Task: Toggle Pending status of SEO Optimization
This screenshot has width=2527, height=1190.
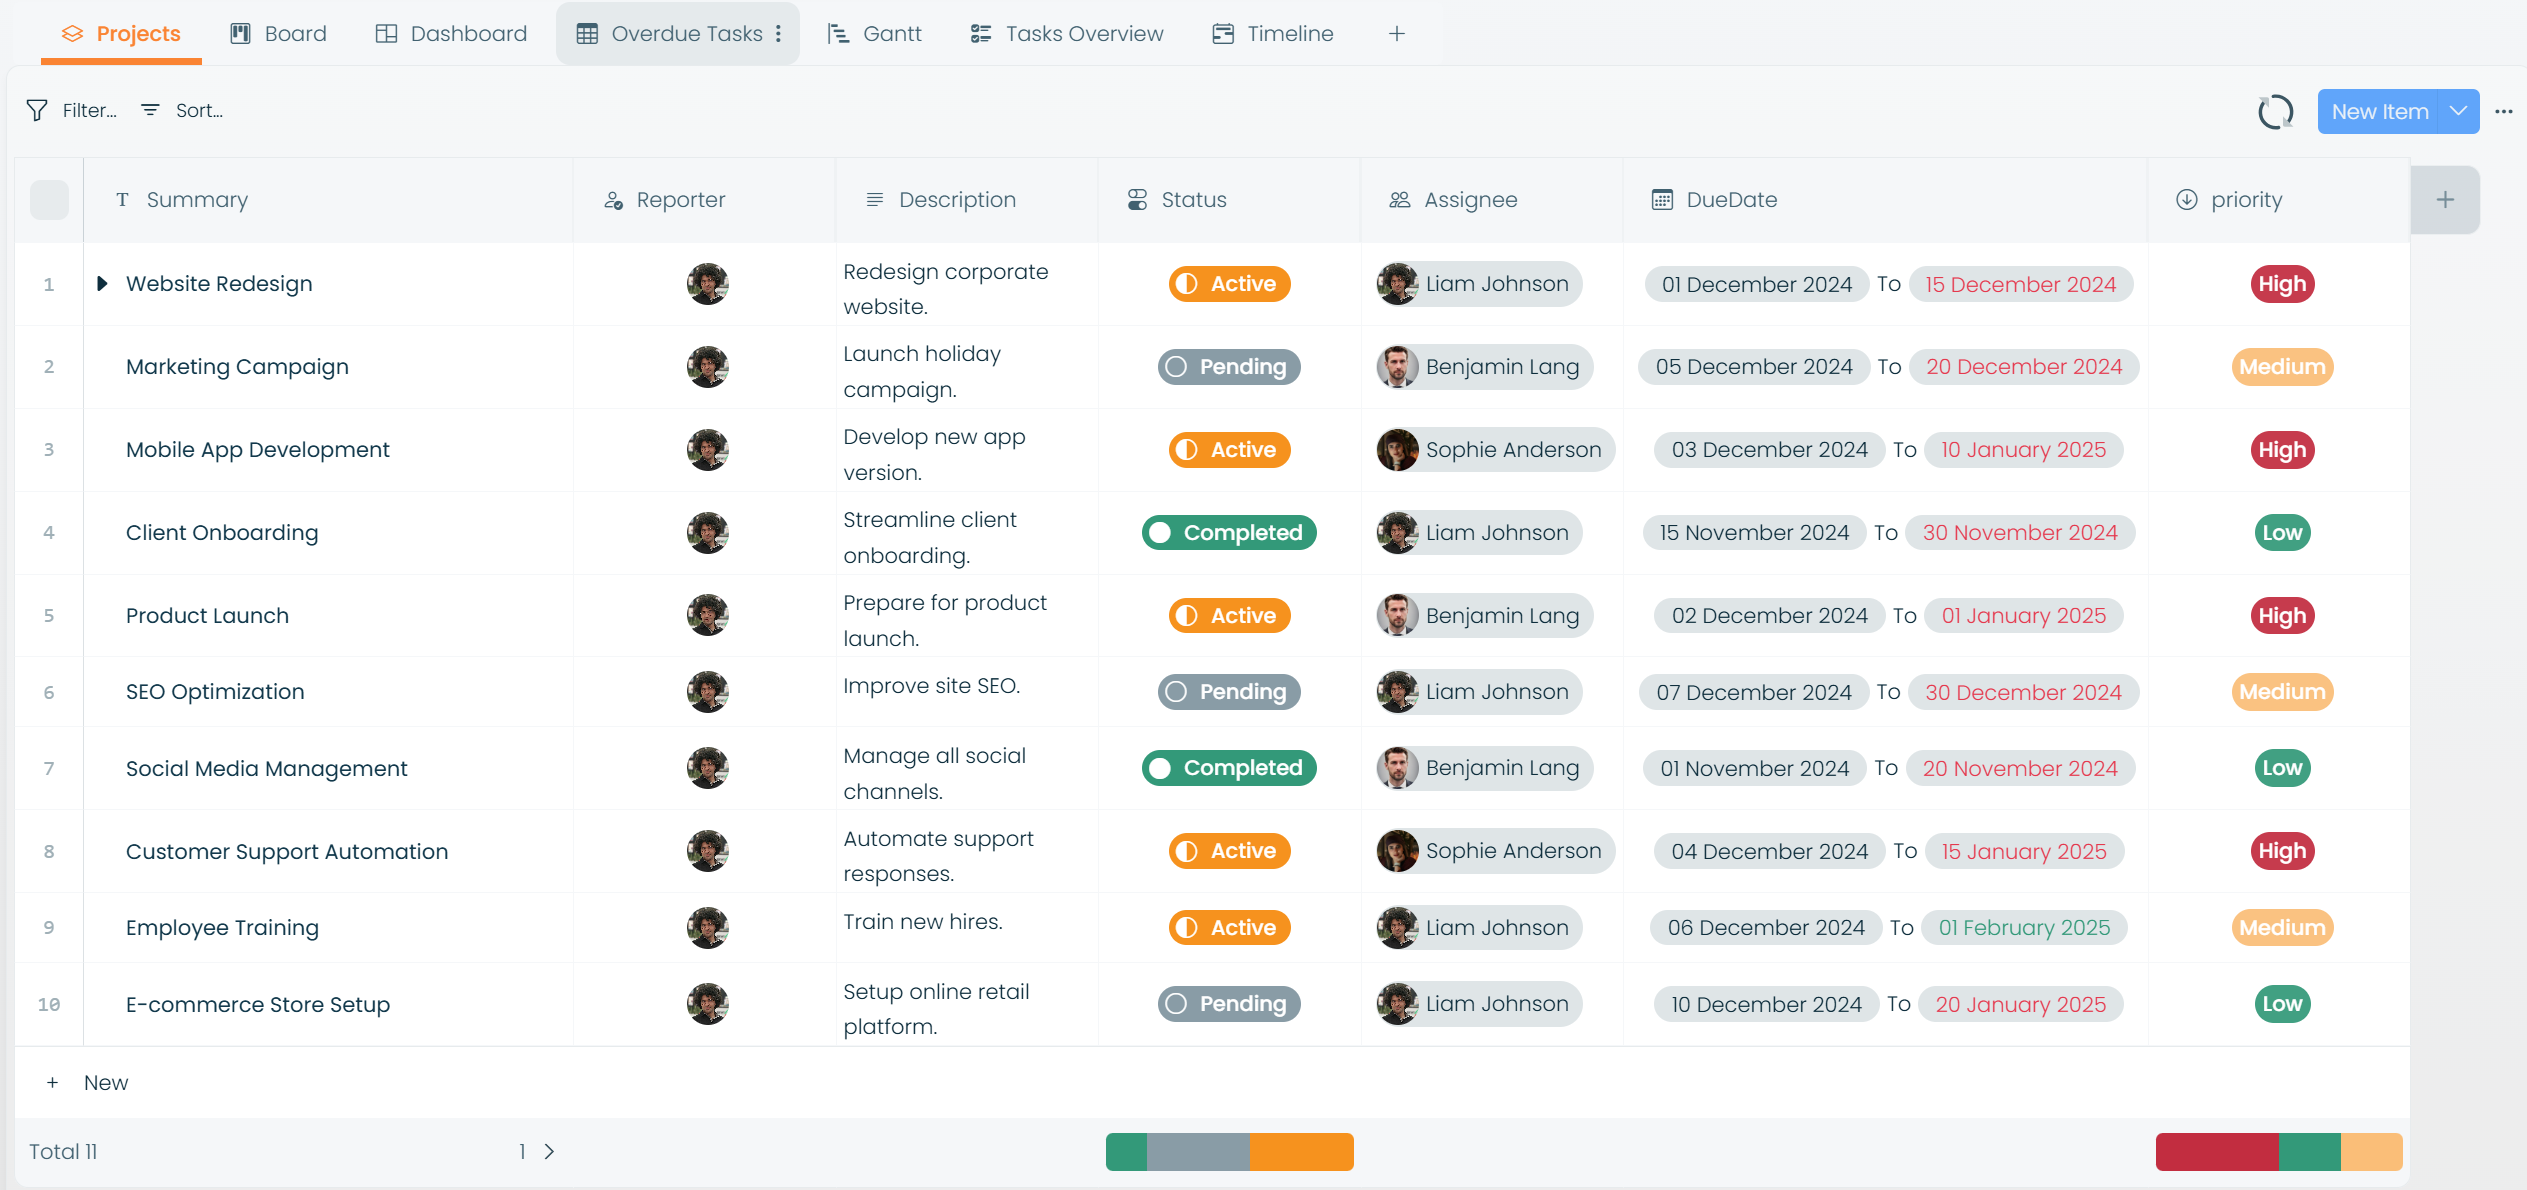Action: click(1229, 692)
